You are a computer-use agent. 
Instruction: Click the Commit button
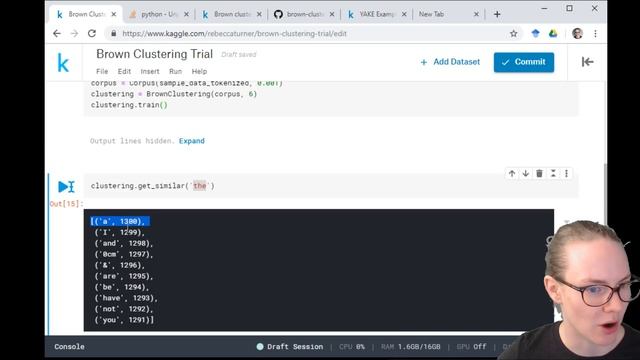tap(524, 62)
